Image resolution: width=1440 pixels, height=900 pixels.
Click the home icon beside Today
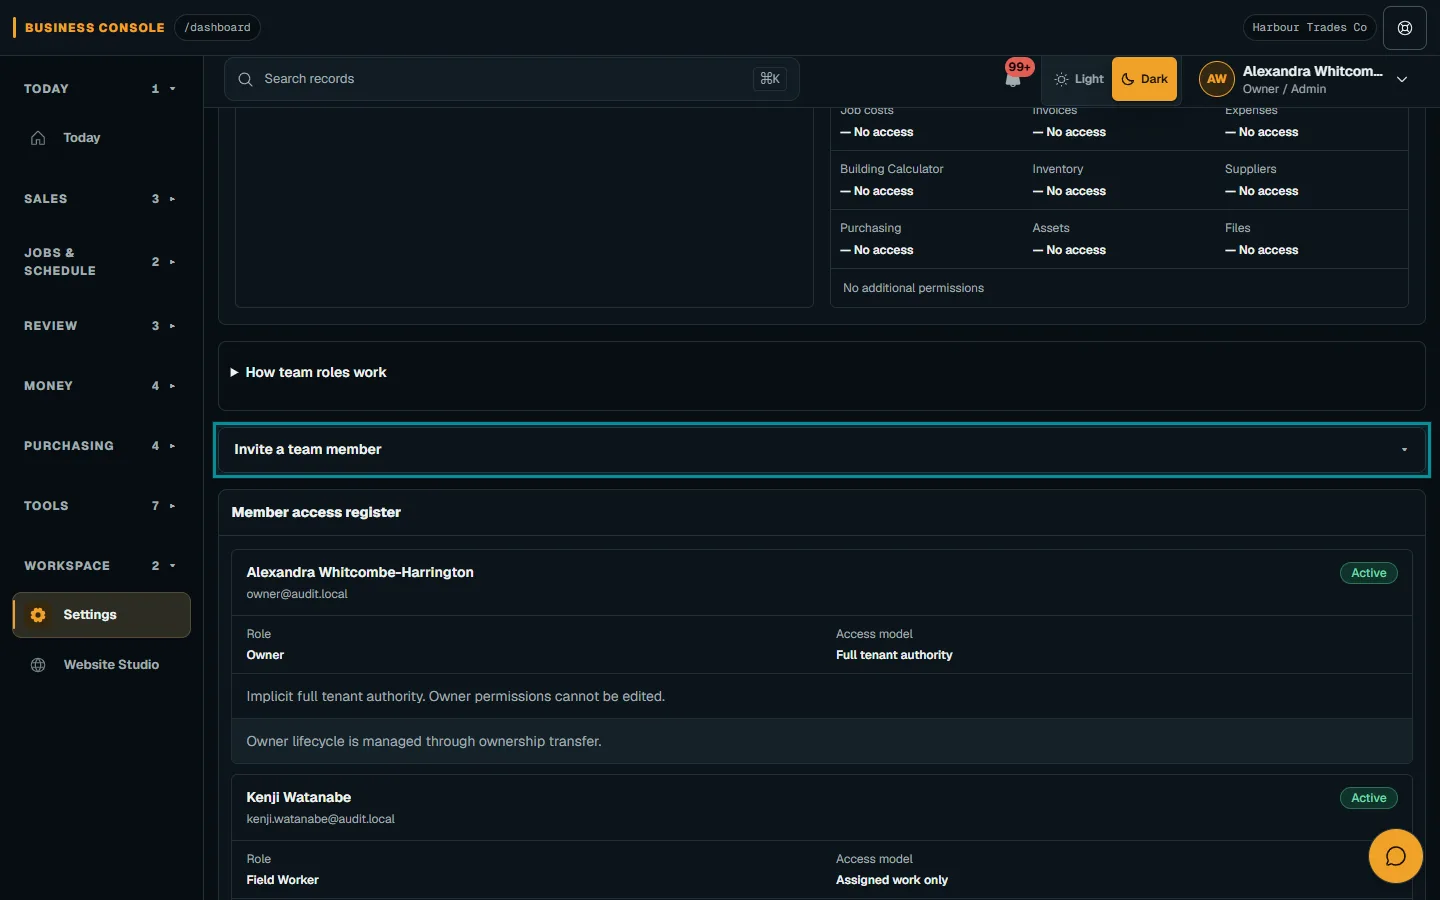(38, 138)
